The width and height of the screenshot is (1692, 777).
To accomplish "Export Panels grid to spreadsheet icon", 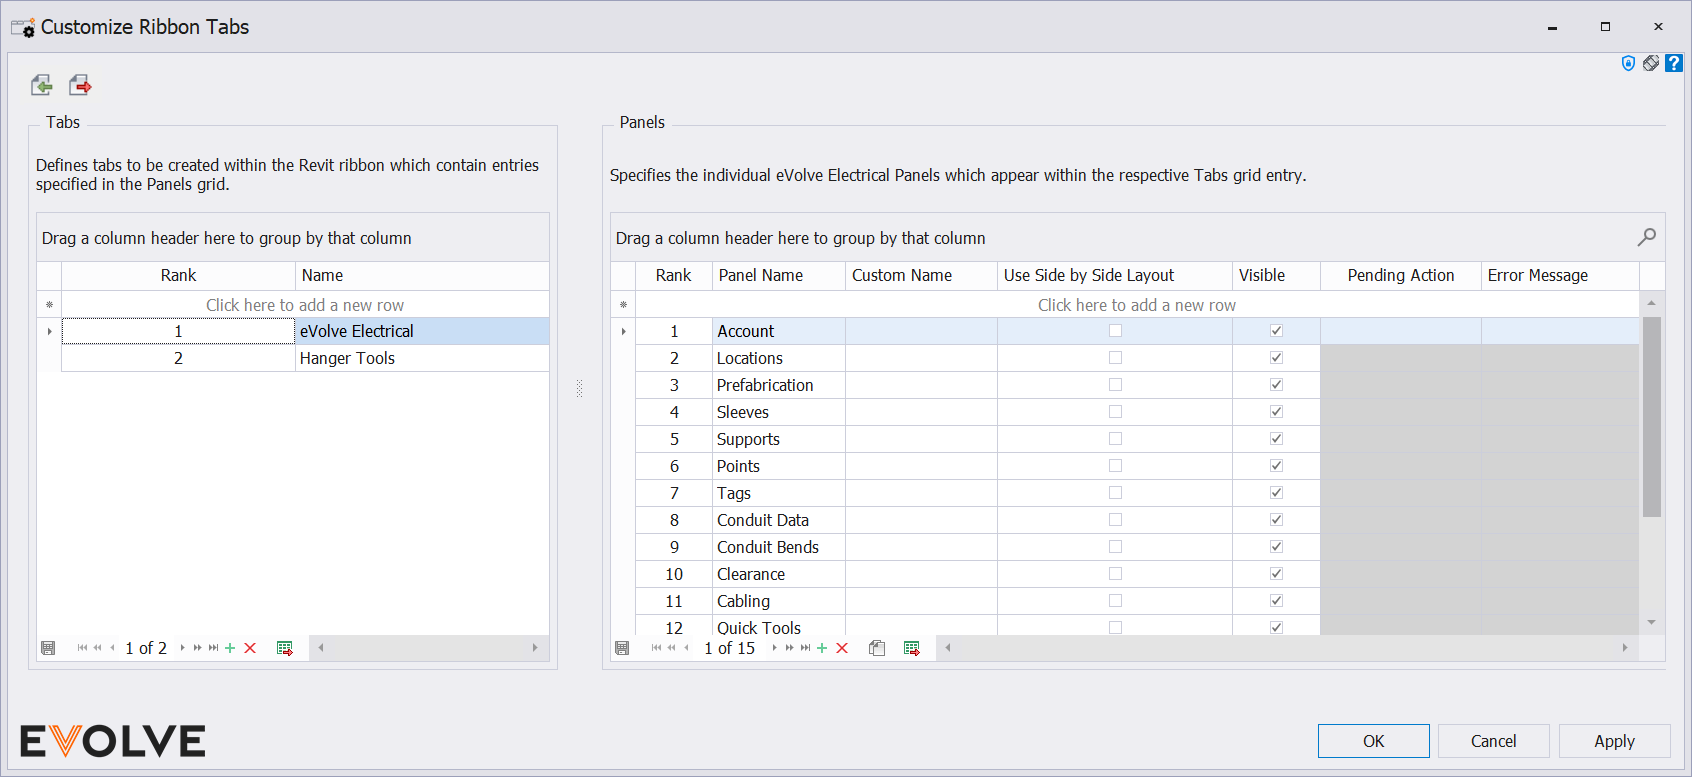I will (912, 648).
